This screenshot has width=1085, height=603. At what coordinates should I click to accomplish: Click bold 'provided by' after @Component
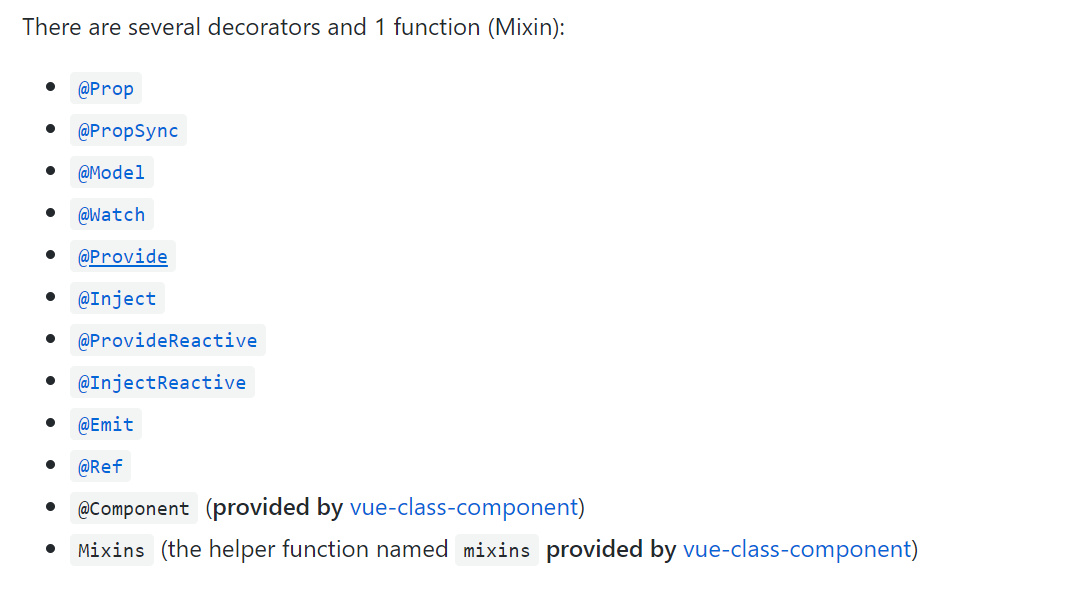point(278,508)
